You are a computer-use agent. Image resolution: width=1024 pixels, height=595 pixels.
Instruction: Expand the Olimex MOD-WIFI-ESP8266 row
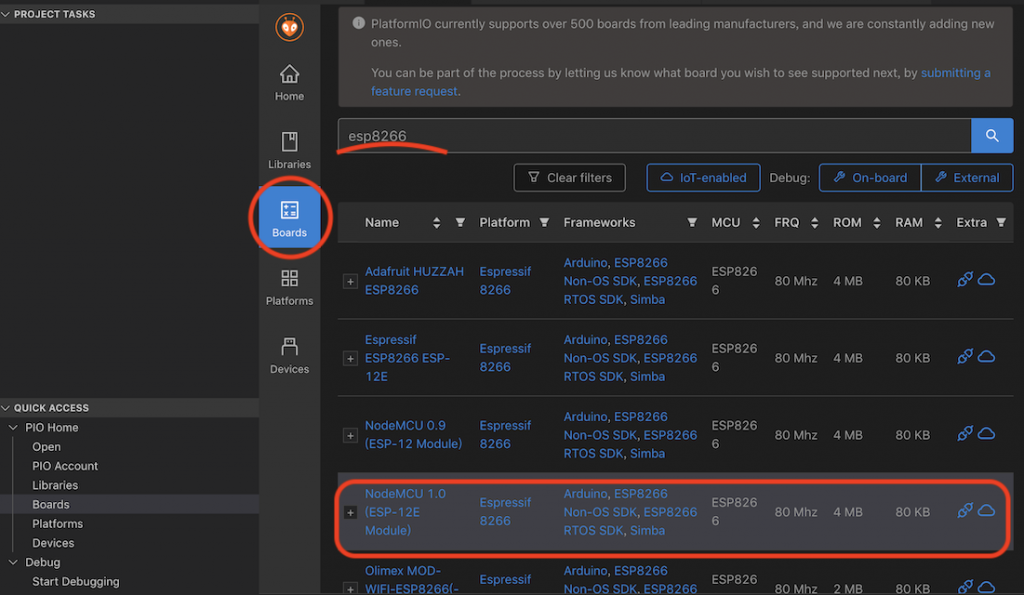coord(350,589)
